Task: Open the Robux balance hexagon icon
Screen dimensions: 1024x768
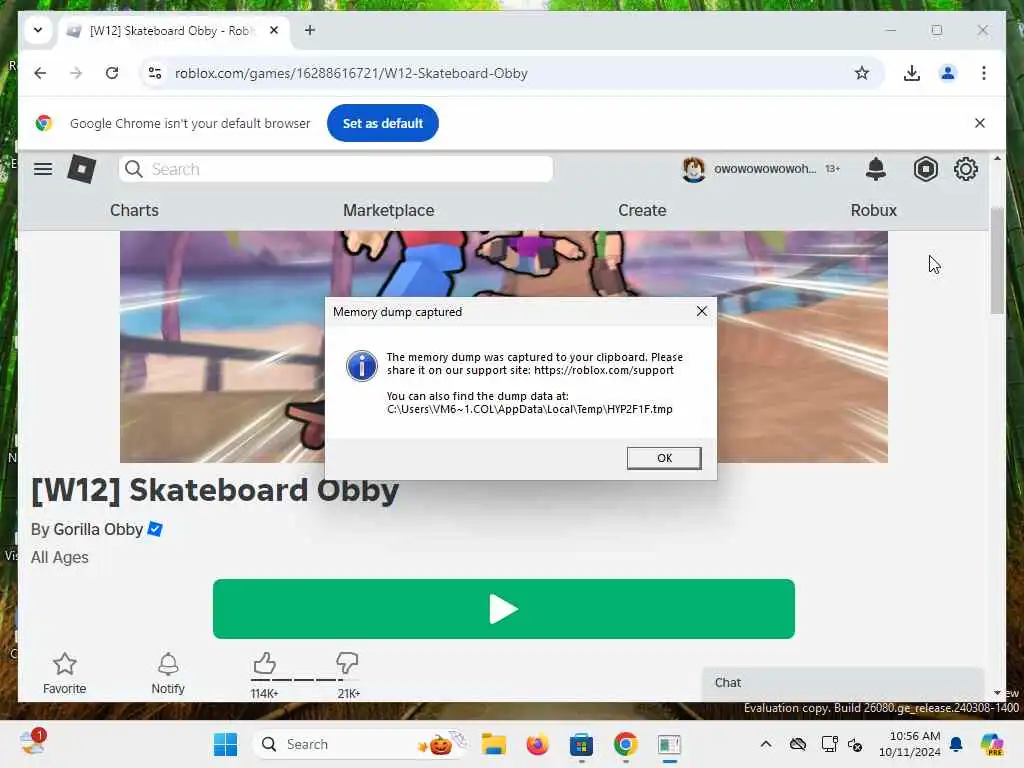Action: click(925, 169)
